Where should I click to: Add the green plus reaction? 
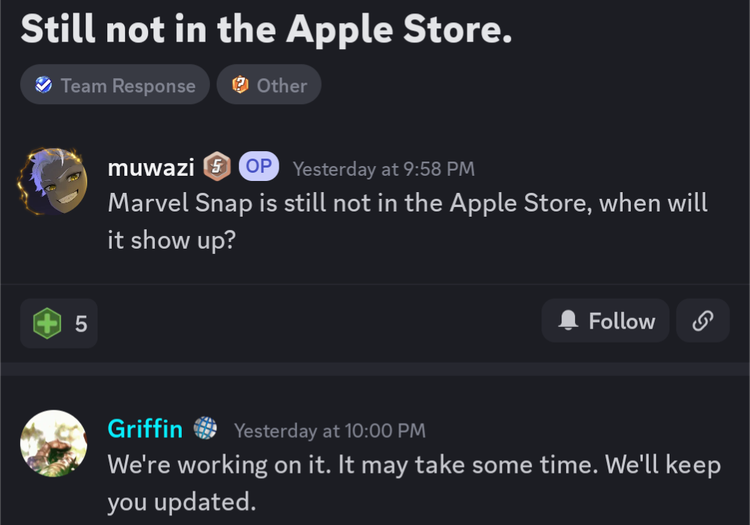click(59, 323)
